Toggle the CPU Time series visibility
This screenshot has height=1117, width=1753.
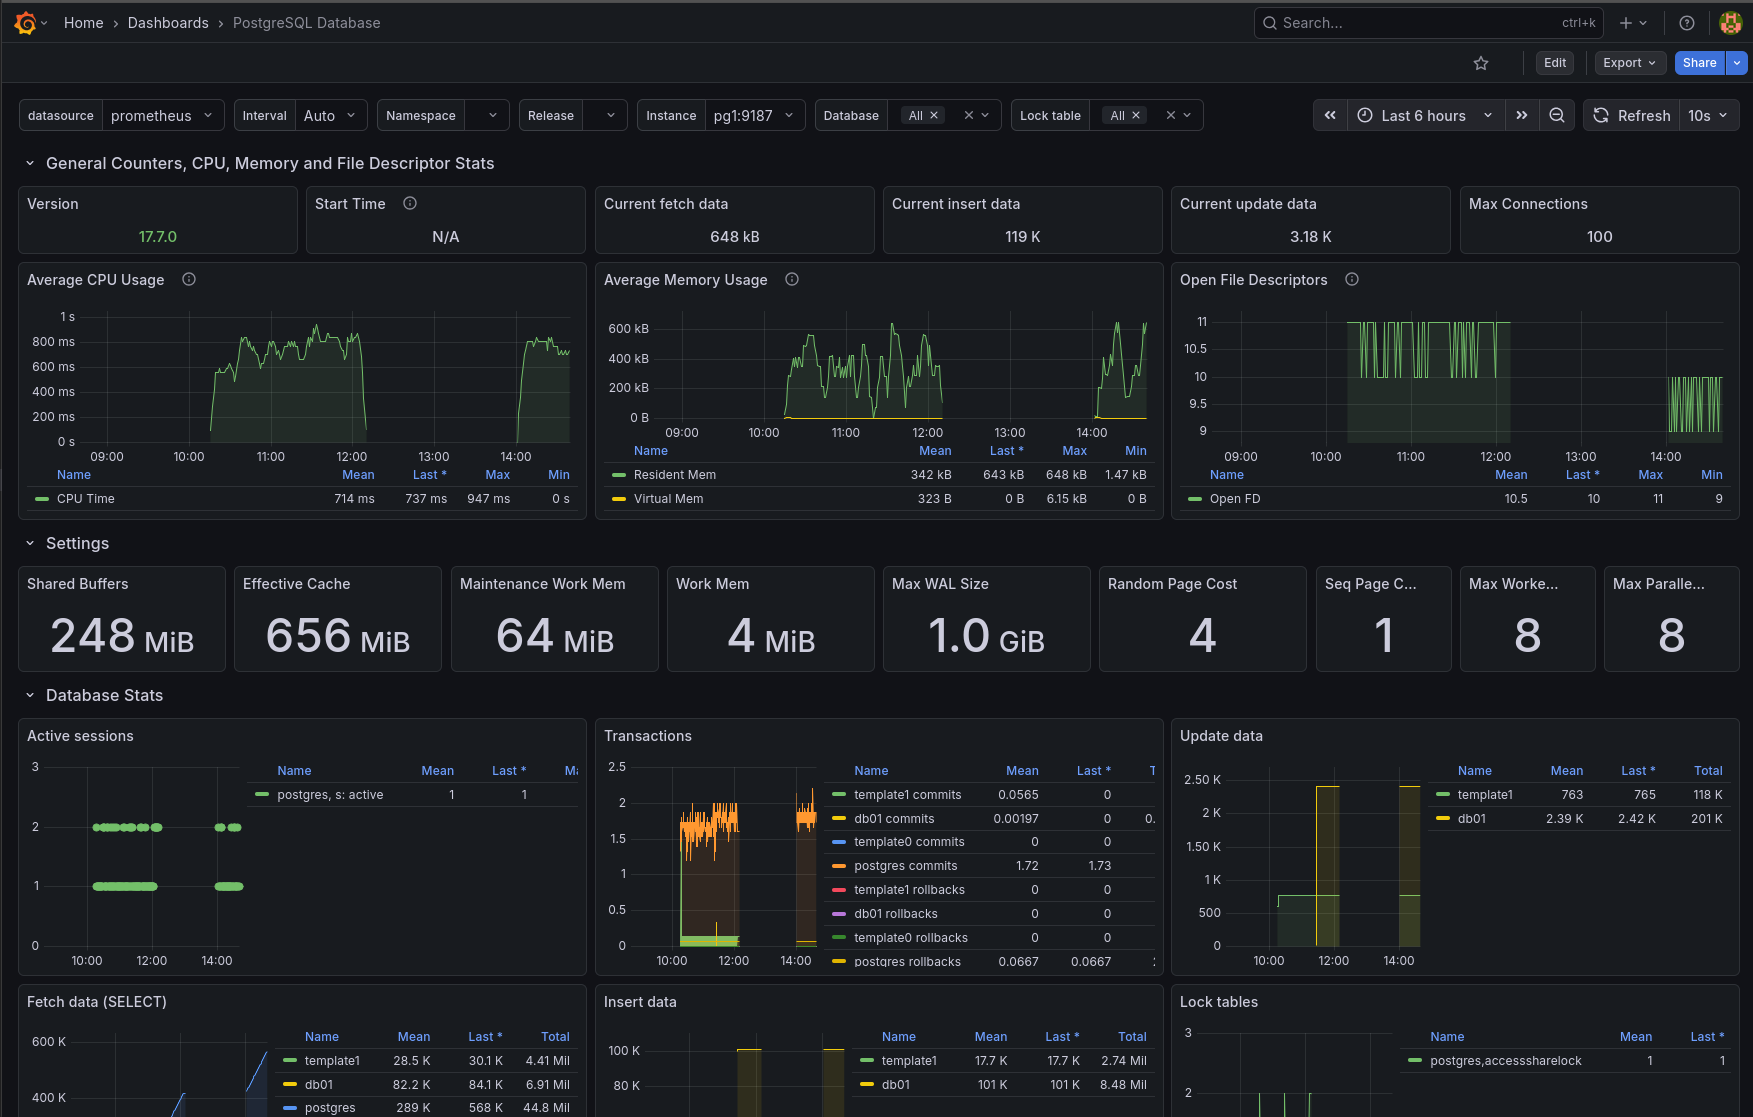coord(87,498)
